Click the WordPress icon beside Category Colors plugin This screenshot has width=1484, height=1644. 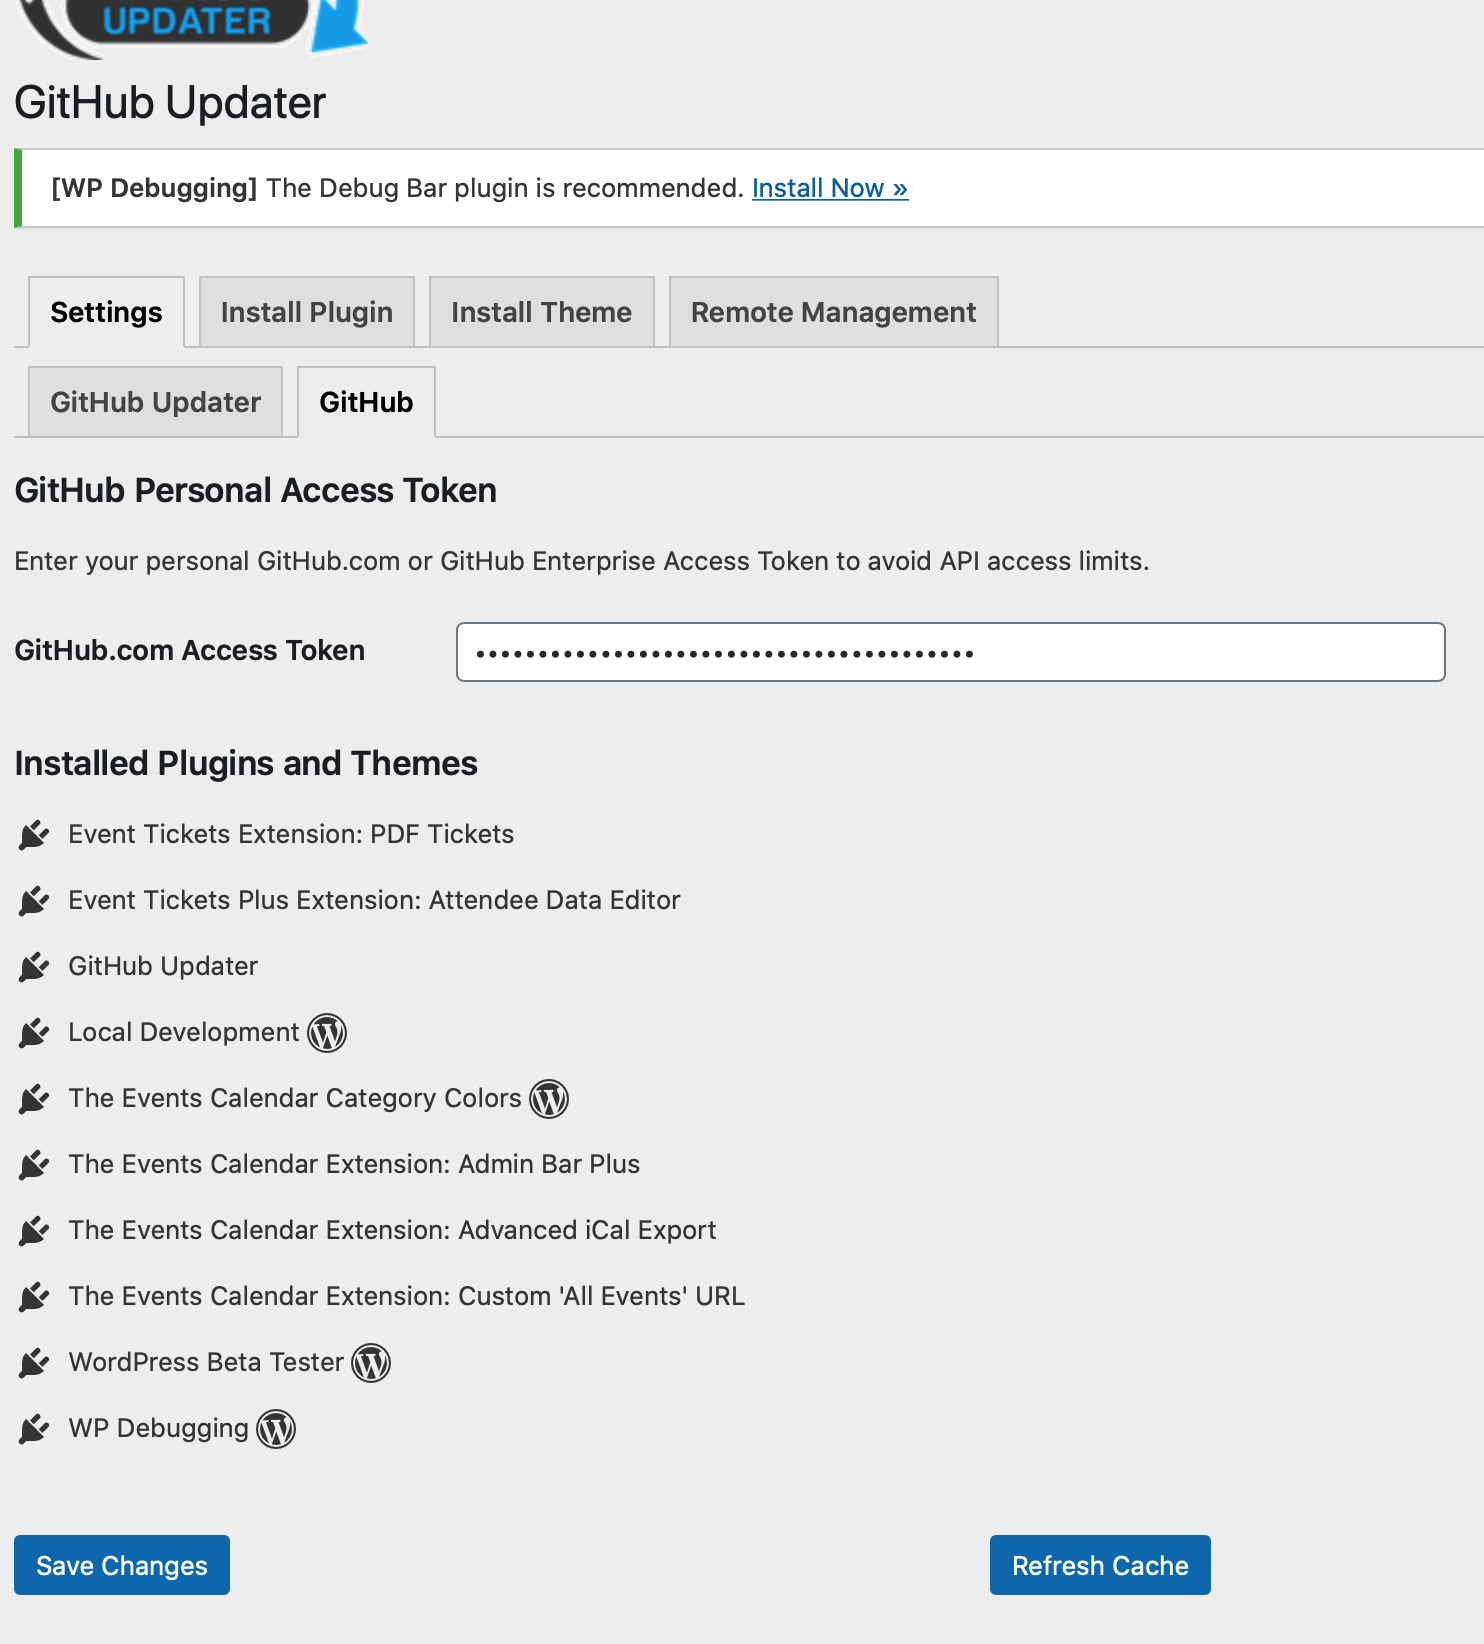[550, 1098]
